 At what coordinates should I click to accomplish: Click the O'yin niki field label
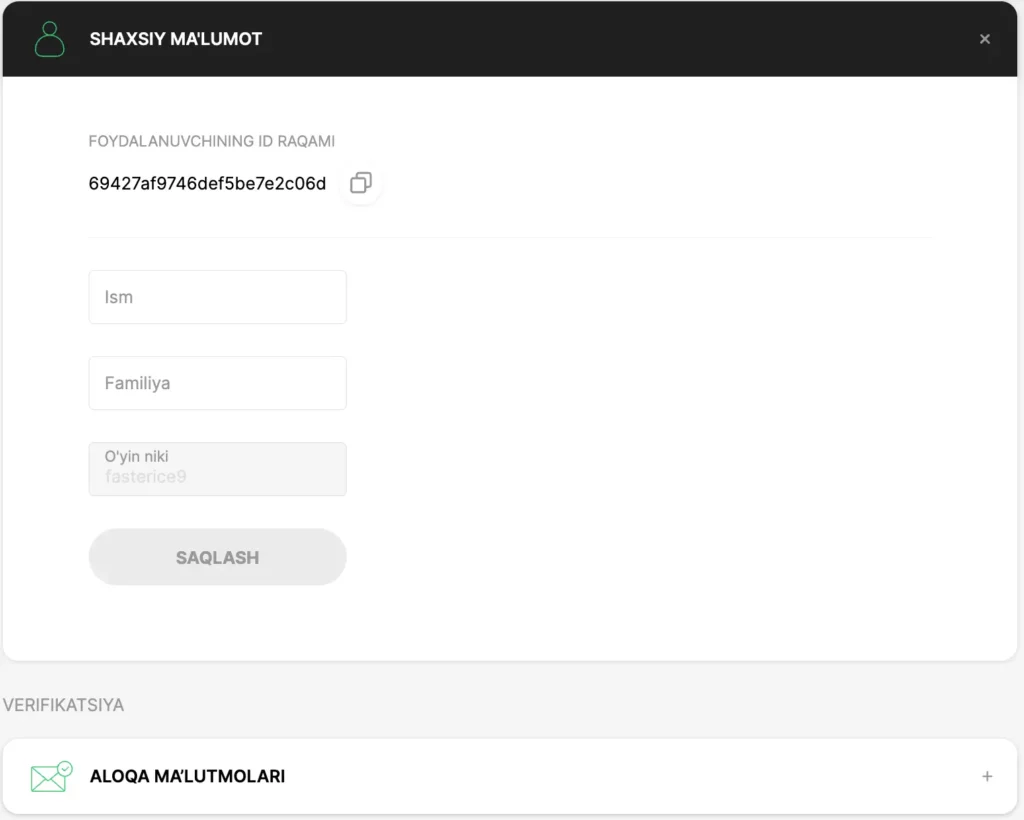pos(136,457)
